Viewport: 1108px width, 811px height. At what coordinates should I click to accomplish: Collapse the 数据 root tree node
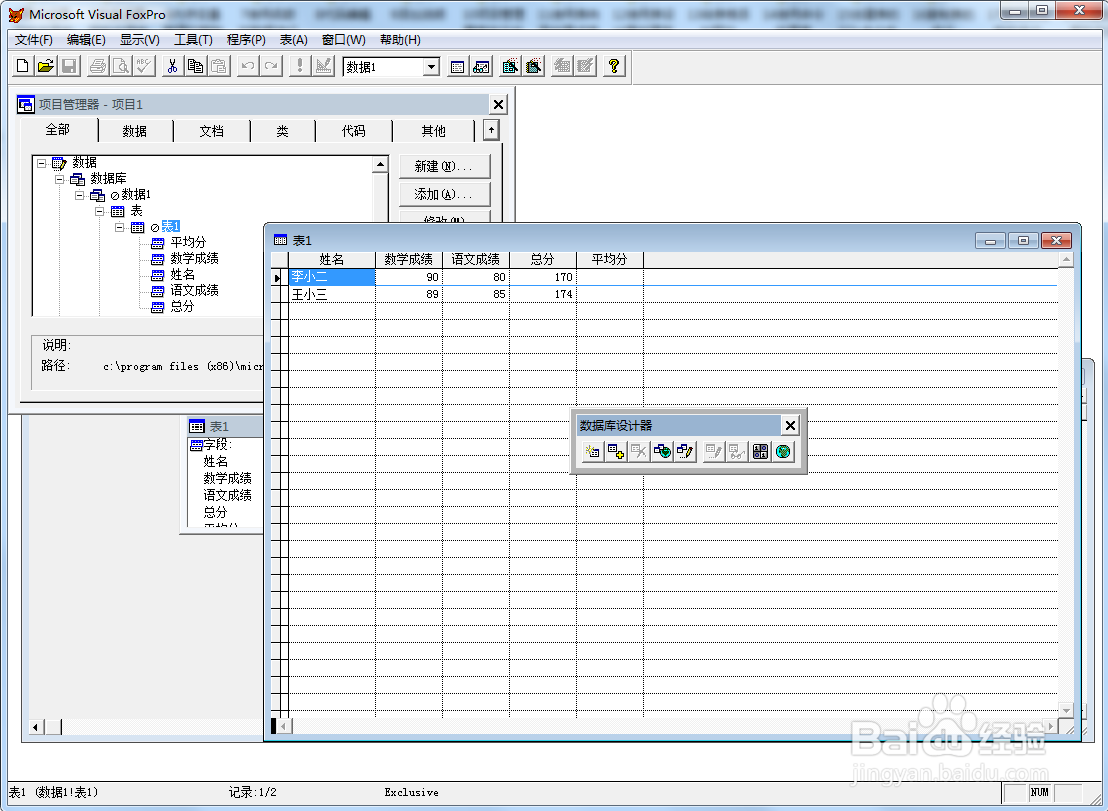pos(42,163)
